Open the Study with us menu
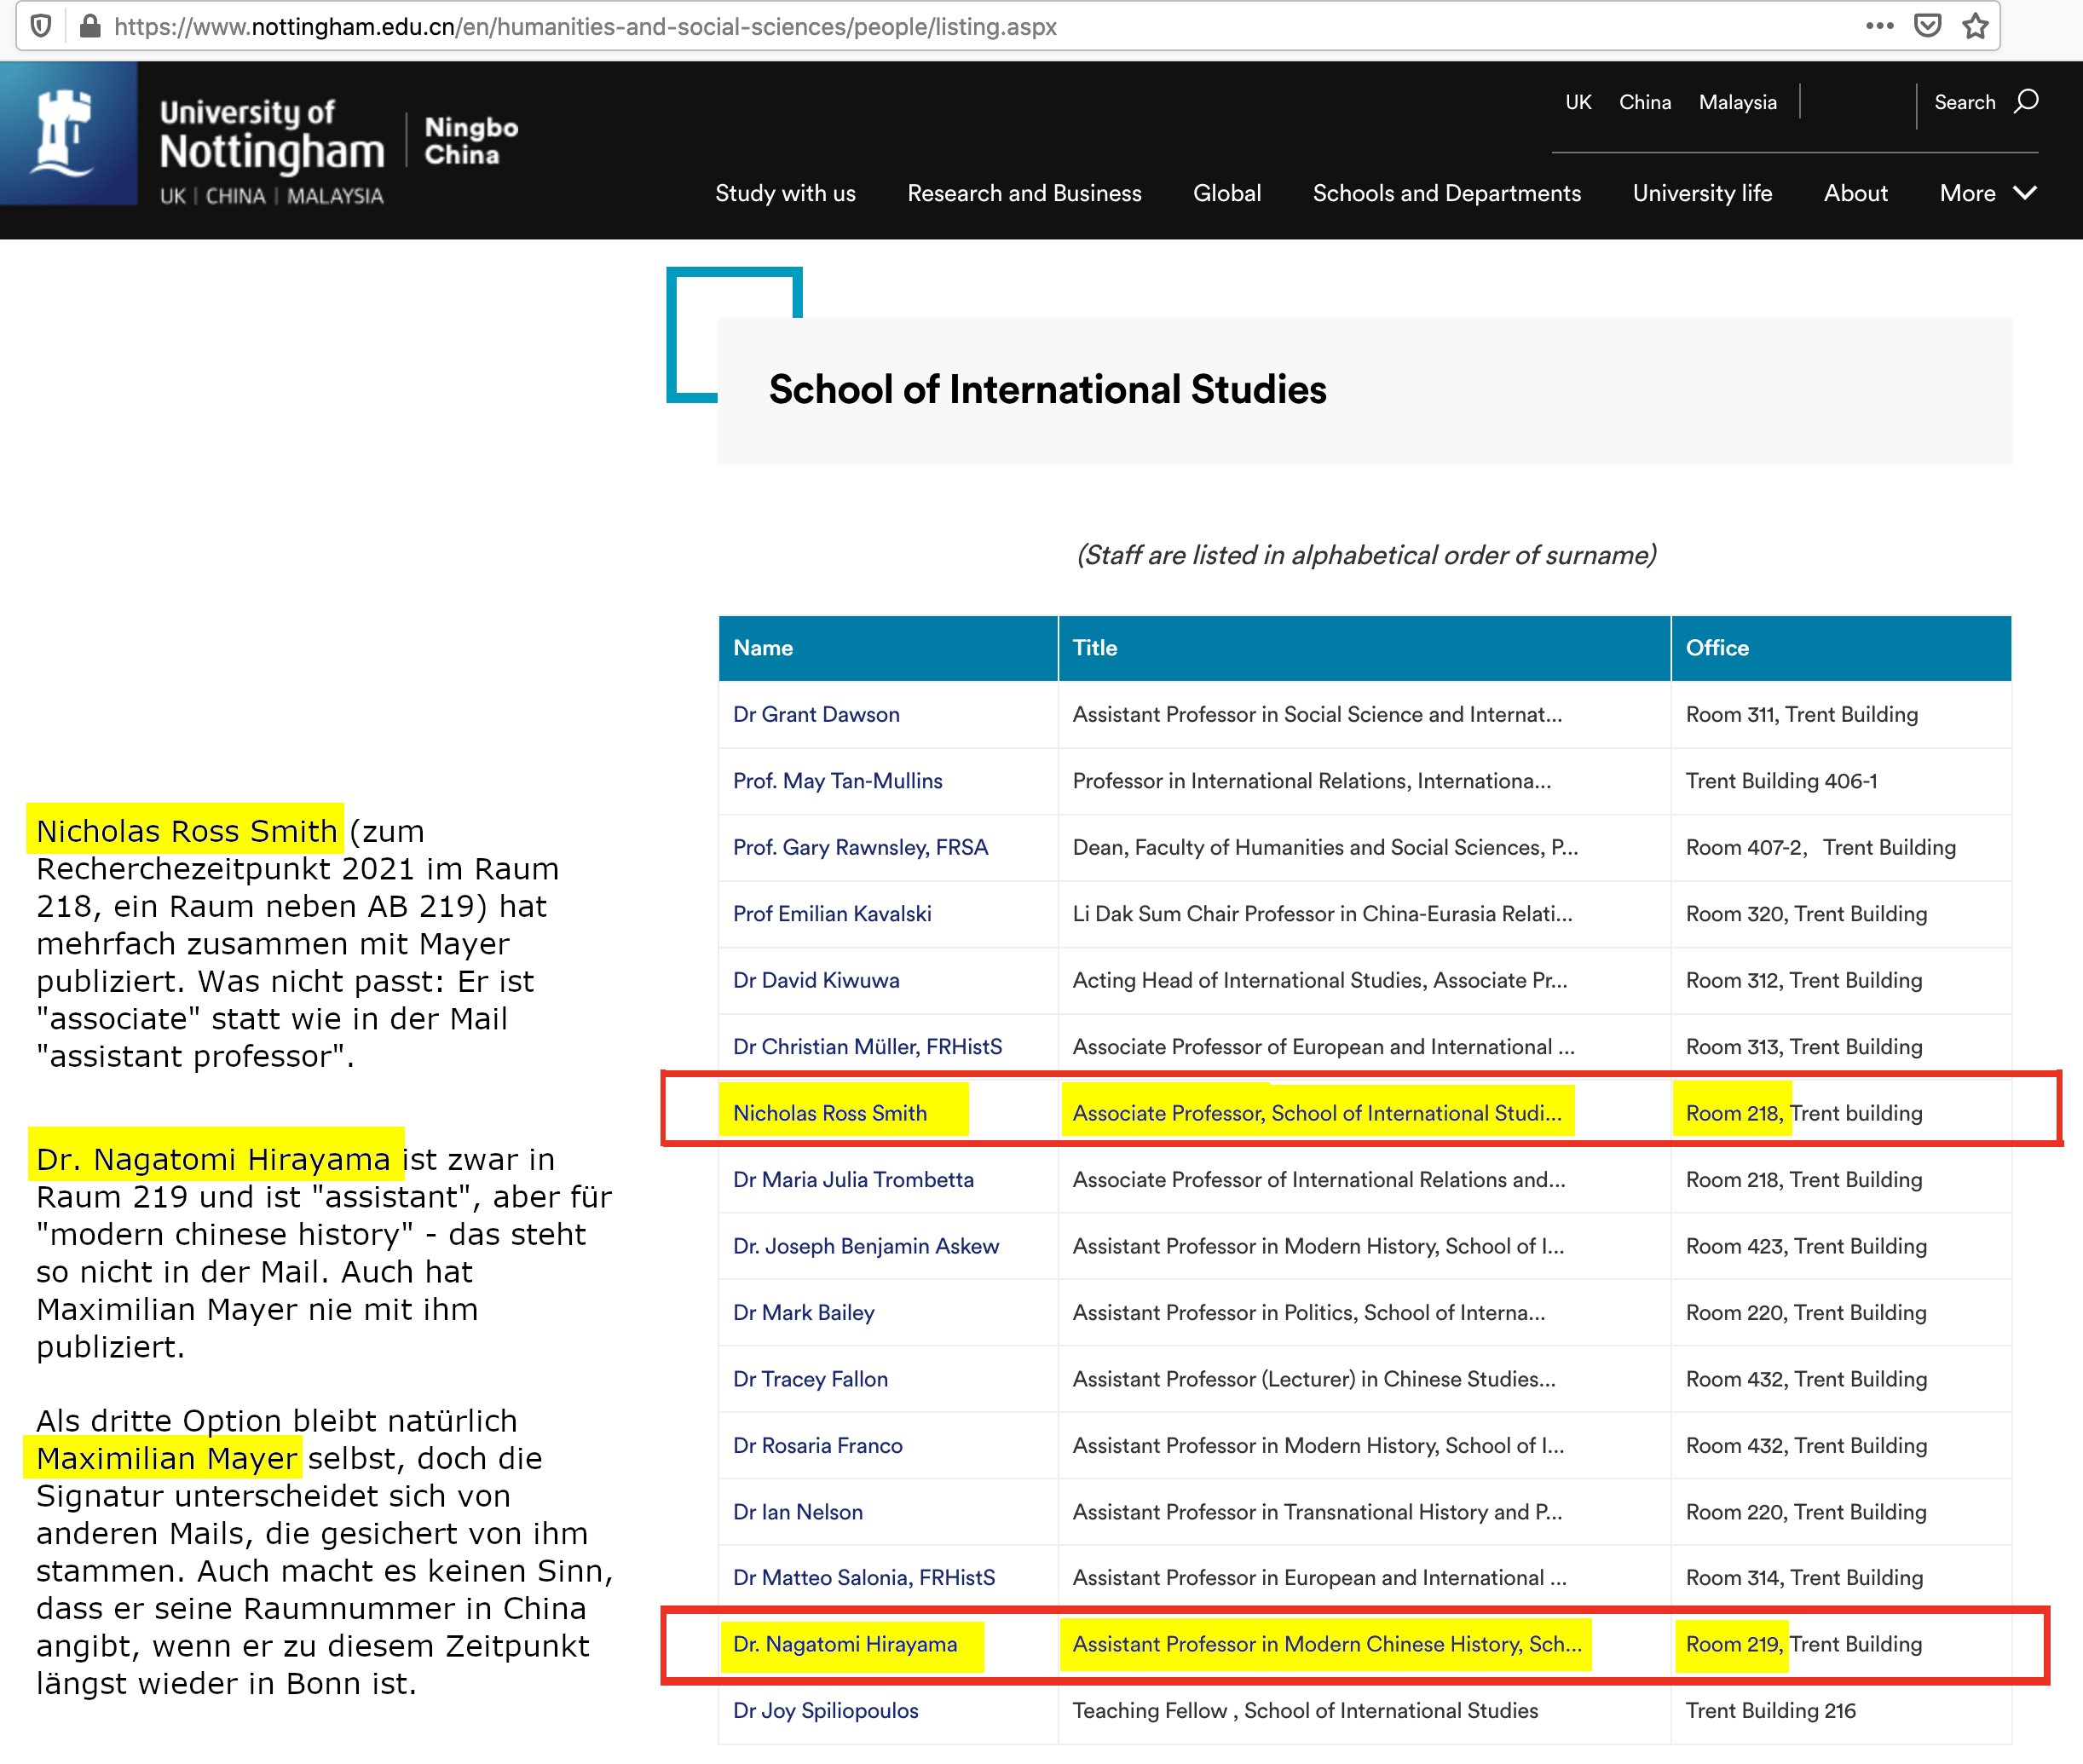Screen dimensions: 2083x1764 (785, 193)
